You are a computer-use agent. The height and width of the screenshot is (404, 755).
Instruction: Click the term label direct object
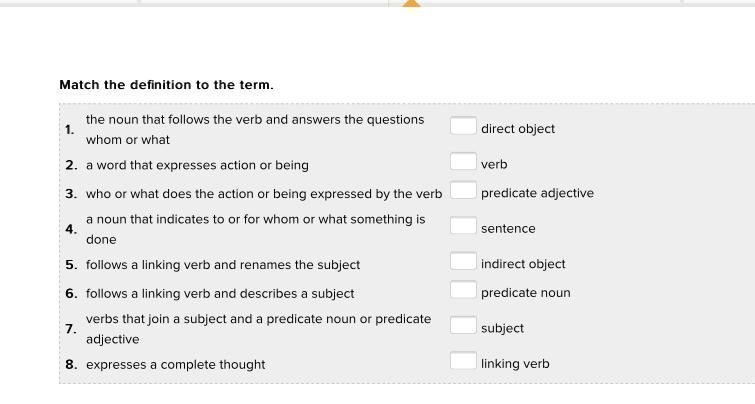point(518,129)
